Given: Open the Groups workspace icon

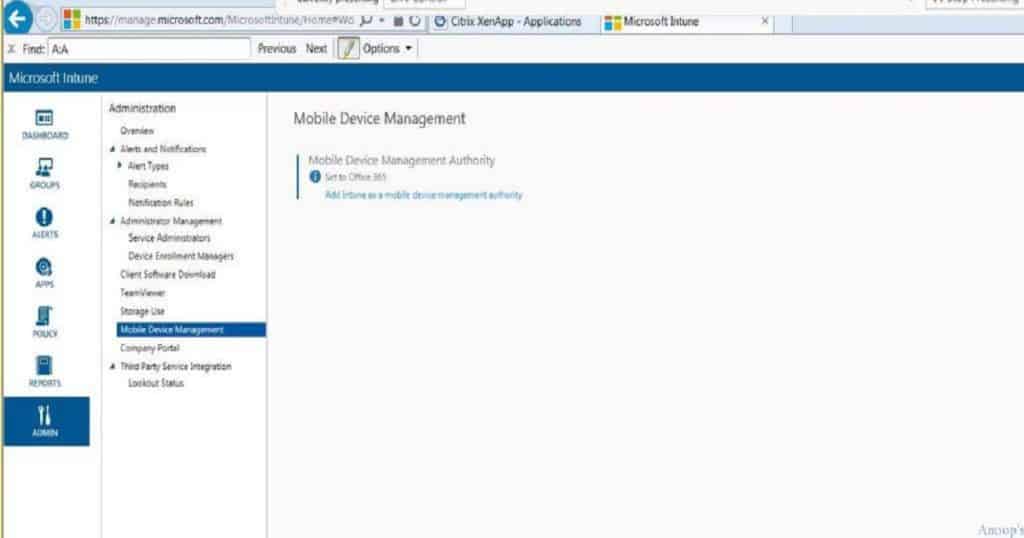Looking at the screenshot, I should 45,174.
